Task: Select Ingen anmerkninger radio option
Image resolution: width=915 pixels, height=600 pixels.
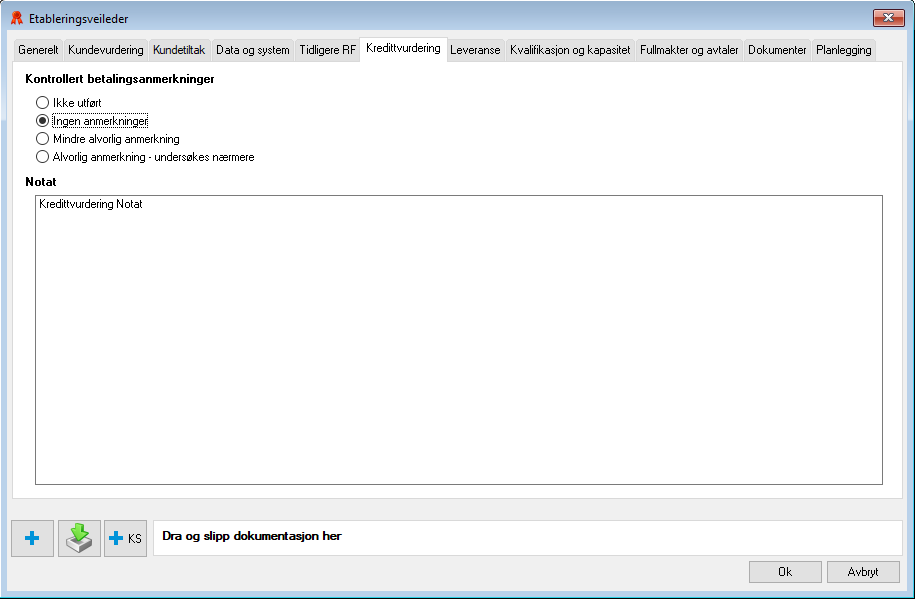Action: point(92,121)
